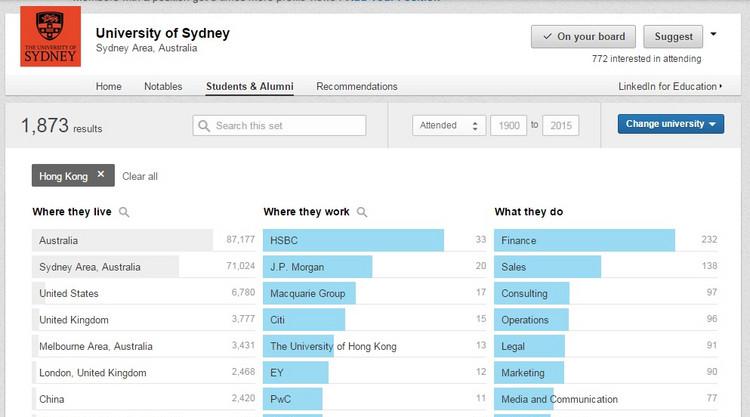Click search icon next to Where they work
Image resolution: width=750 pixels, height=417 pixels.
coord(362,212)
